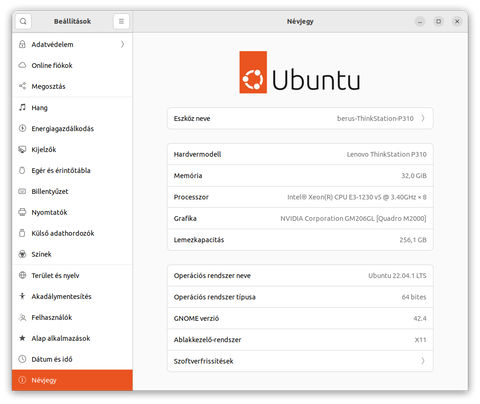Click the Lemezkapacitás label
Screen dimensions: 480x404
pos(199,240)
